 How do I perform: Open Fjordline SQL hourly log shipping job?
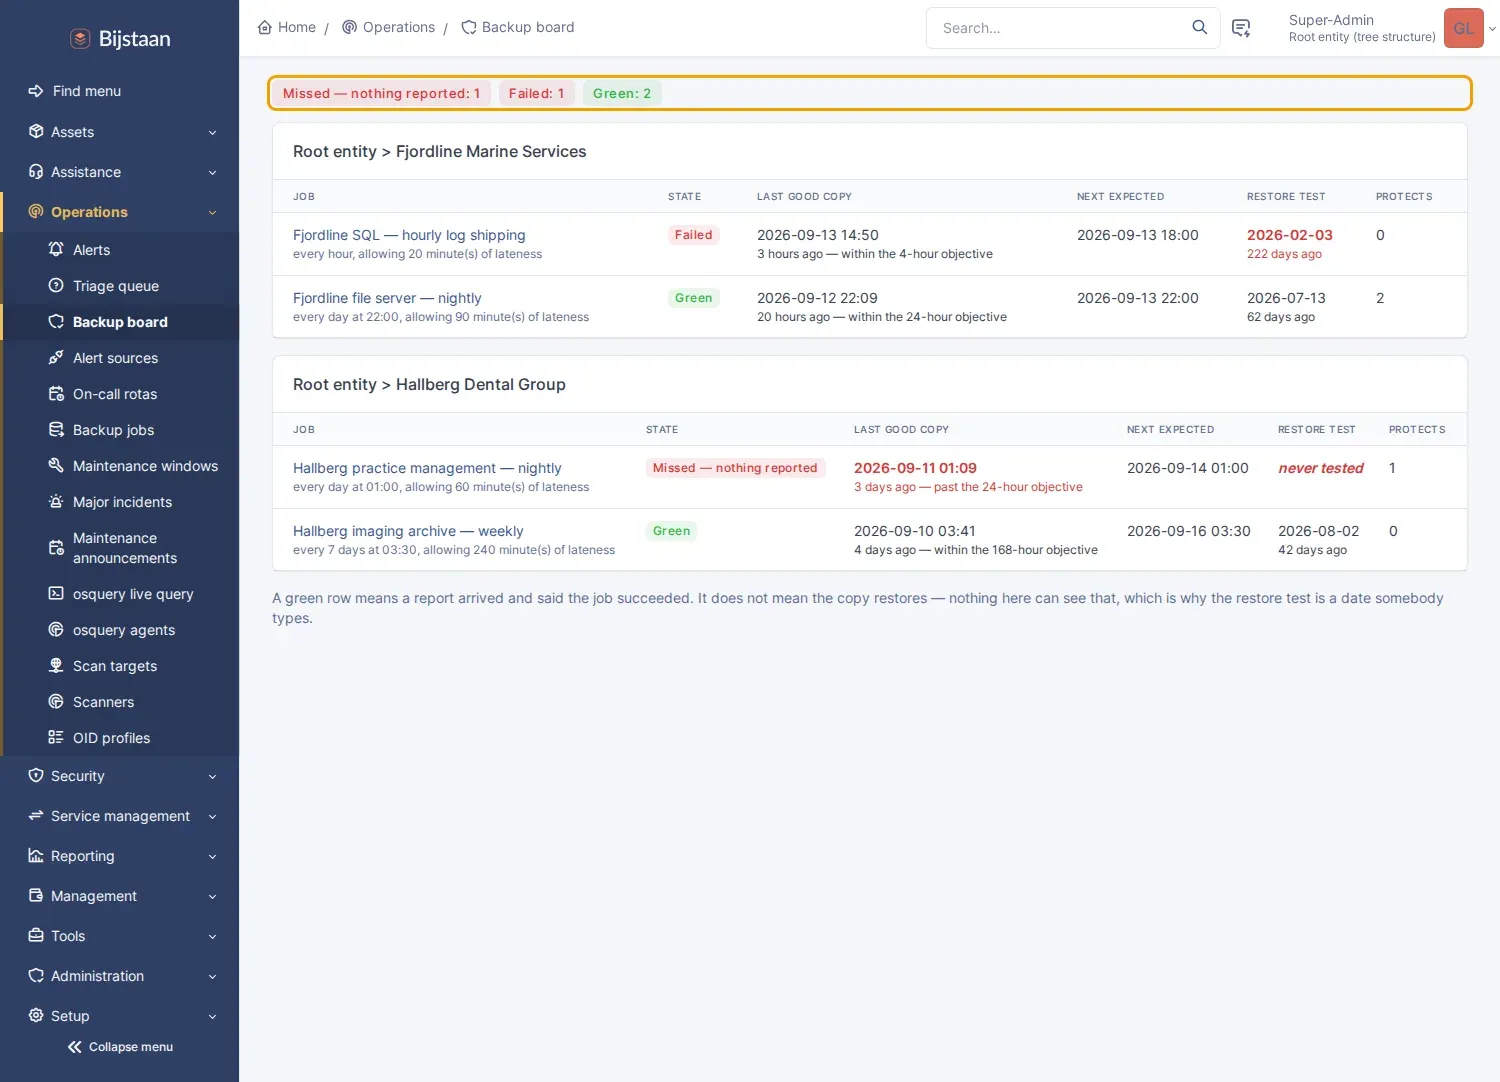pyautogui.click(x=409, y=235)
